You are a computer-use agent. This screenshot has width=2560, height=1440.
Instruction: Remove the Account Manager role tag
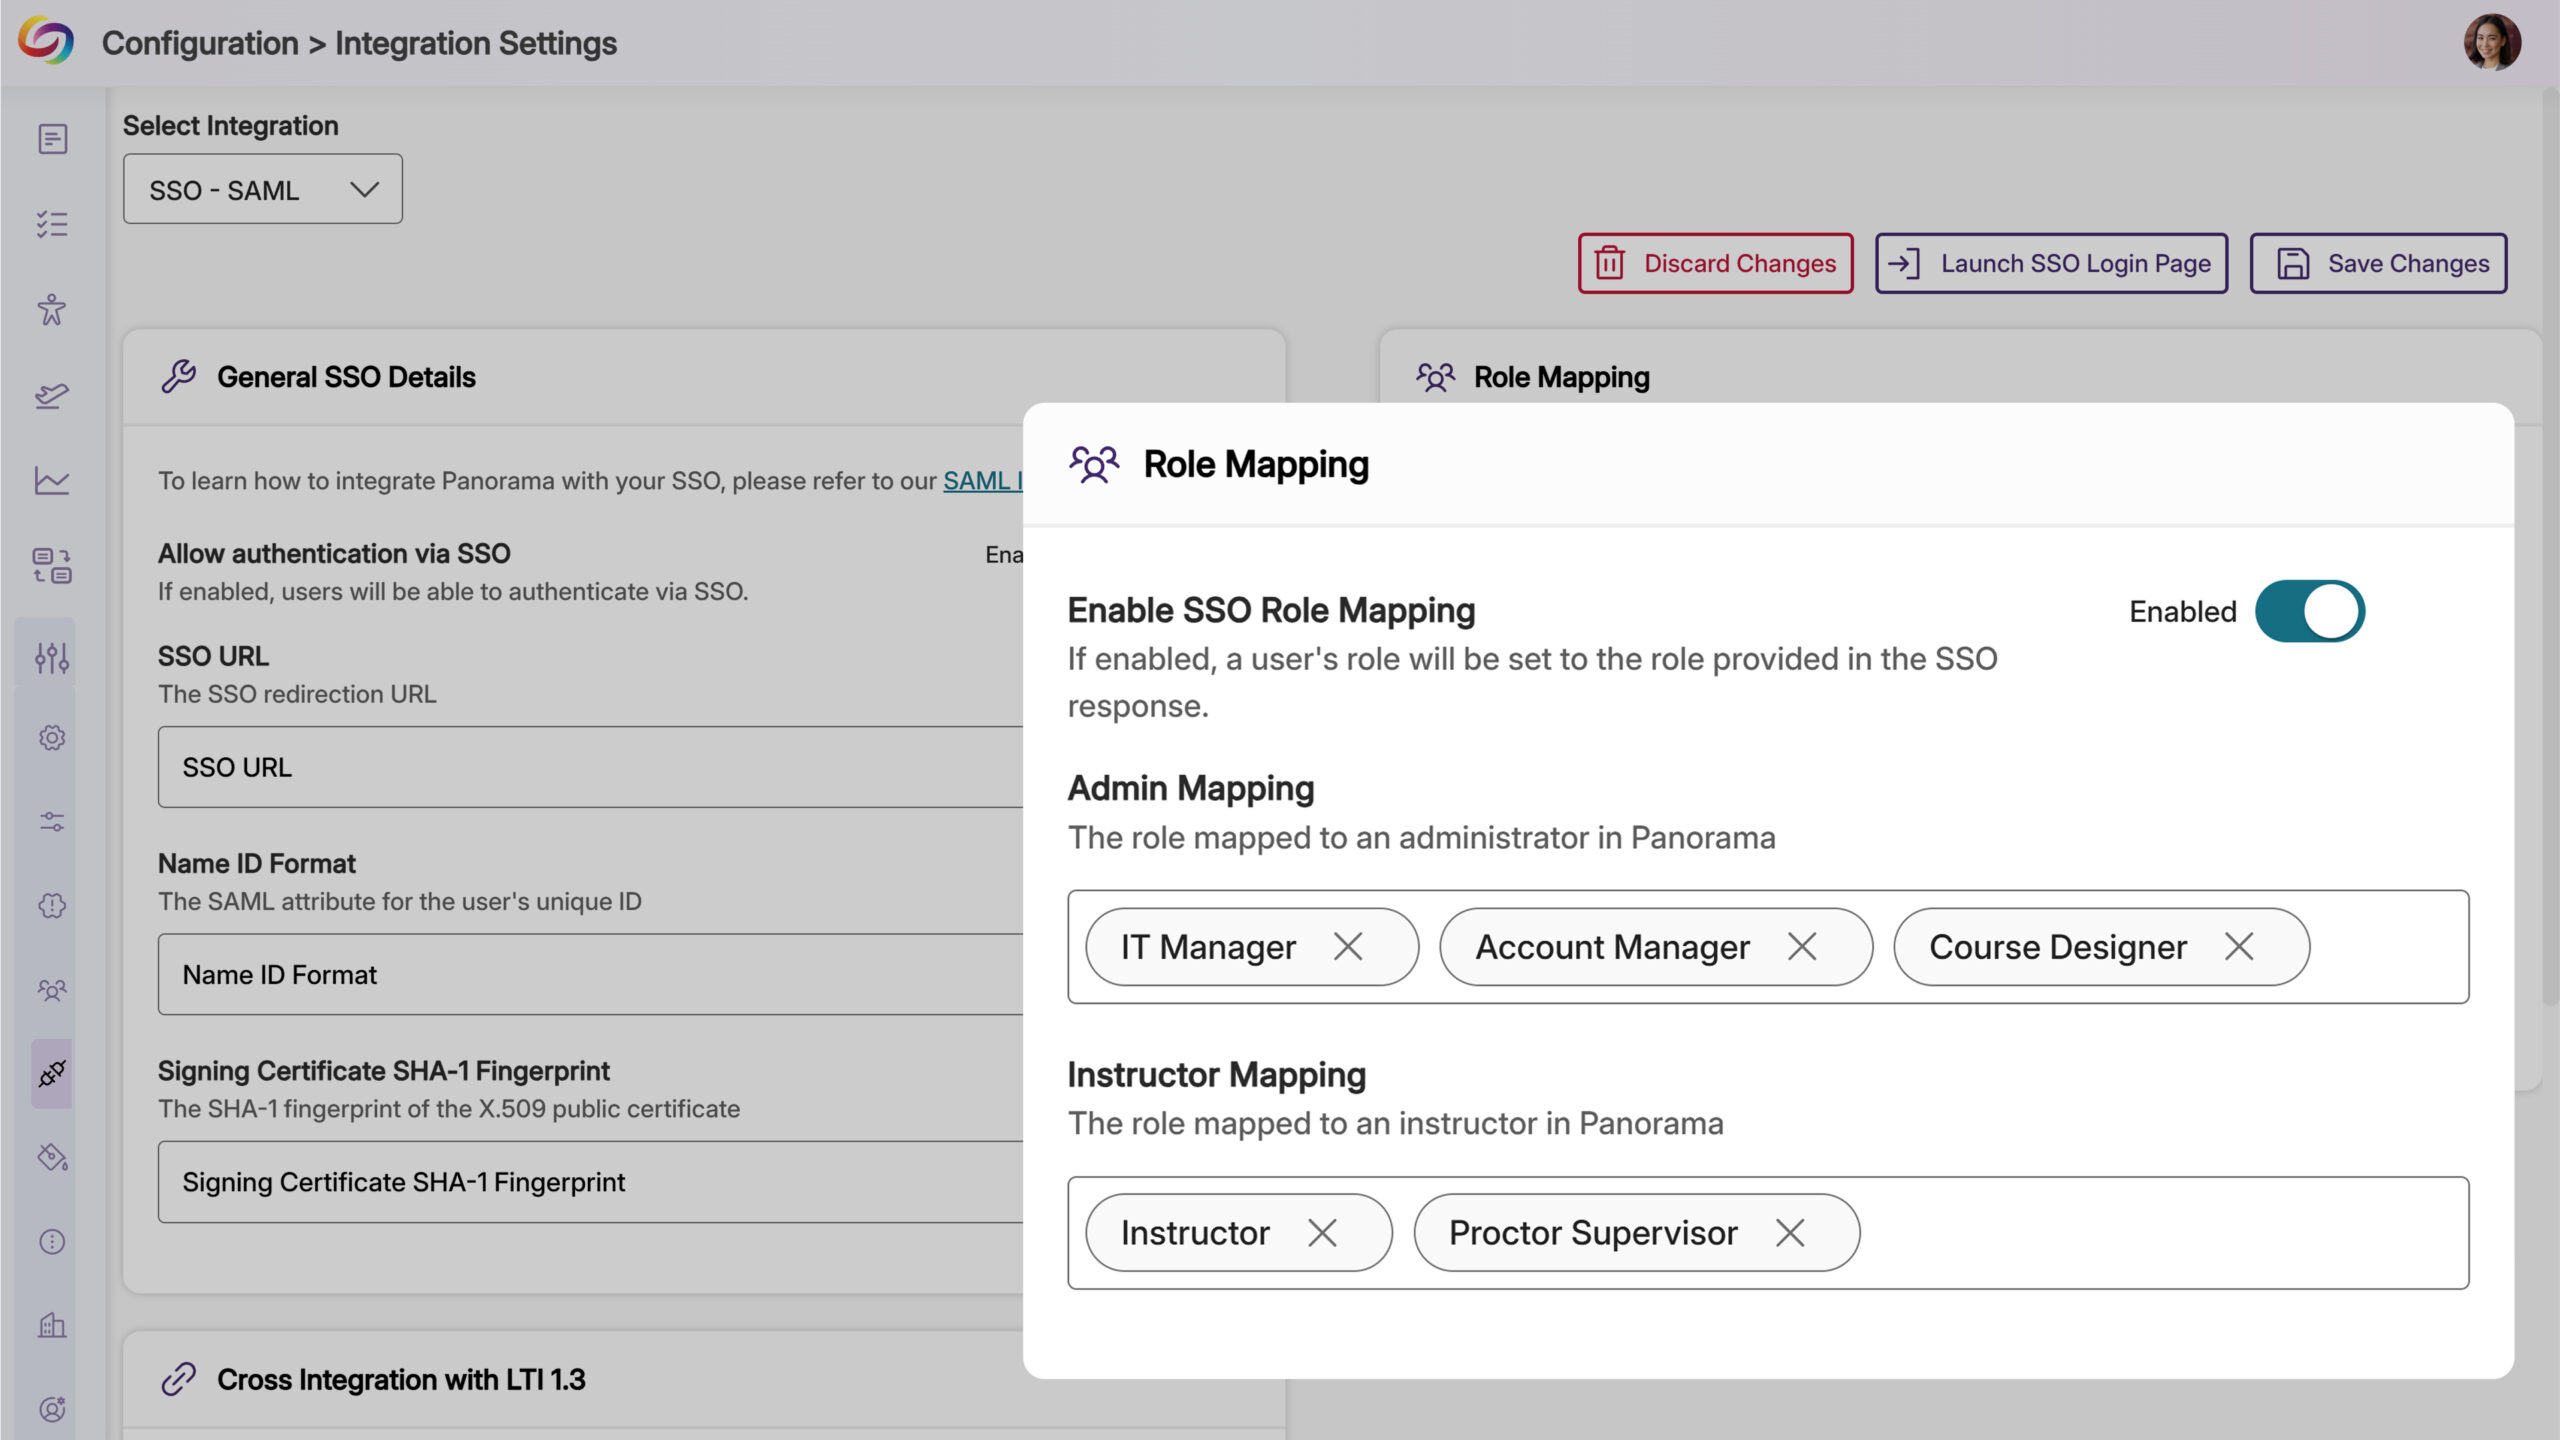click(x=1801, y=946)
